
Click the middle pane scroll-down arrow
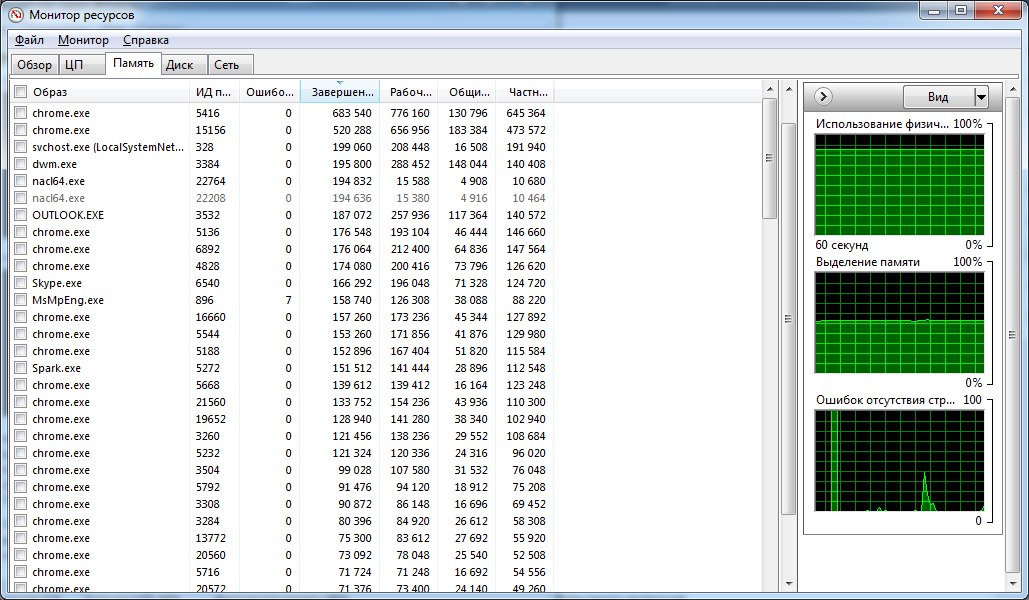(x=789, y=584)
